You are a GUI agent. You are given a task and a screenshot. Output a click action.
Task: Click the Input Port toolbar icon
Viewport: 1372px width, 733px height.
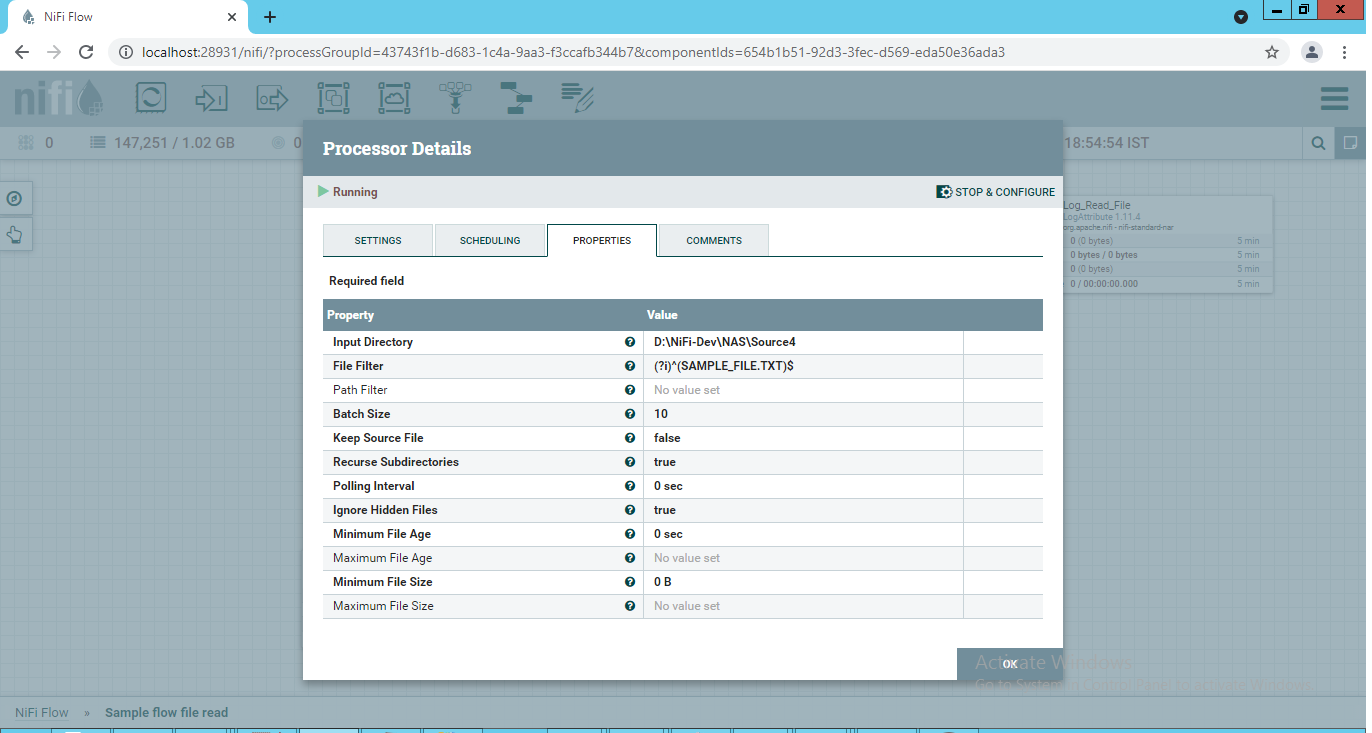(x=210, y=98)
